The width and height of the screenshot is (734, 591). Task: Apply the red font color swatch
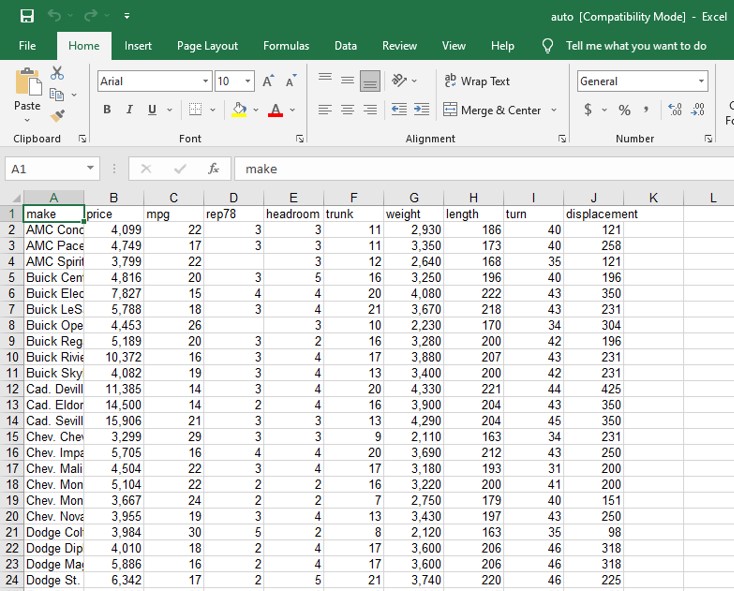[276, 110]
